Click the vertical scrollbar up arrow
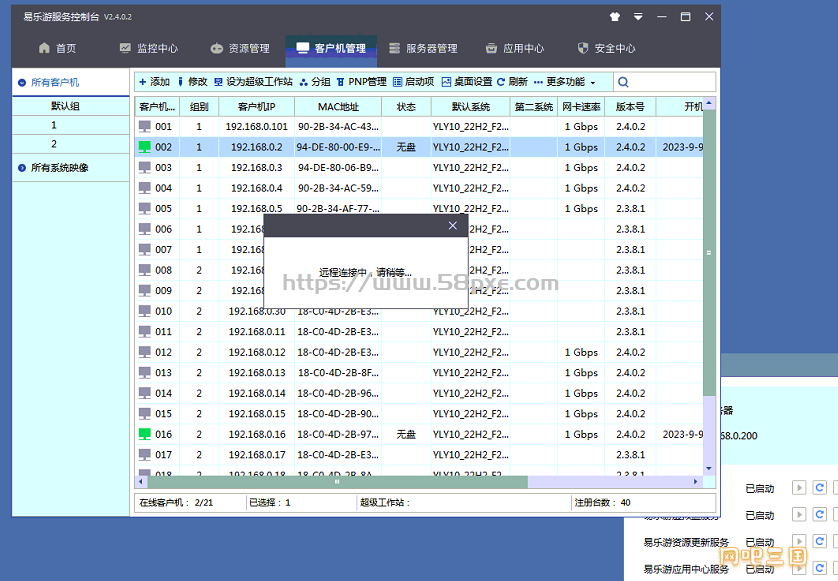Image resolution: width=838 pixels, height=581 pixels. click(x=709, y=103)
